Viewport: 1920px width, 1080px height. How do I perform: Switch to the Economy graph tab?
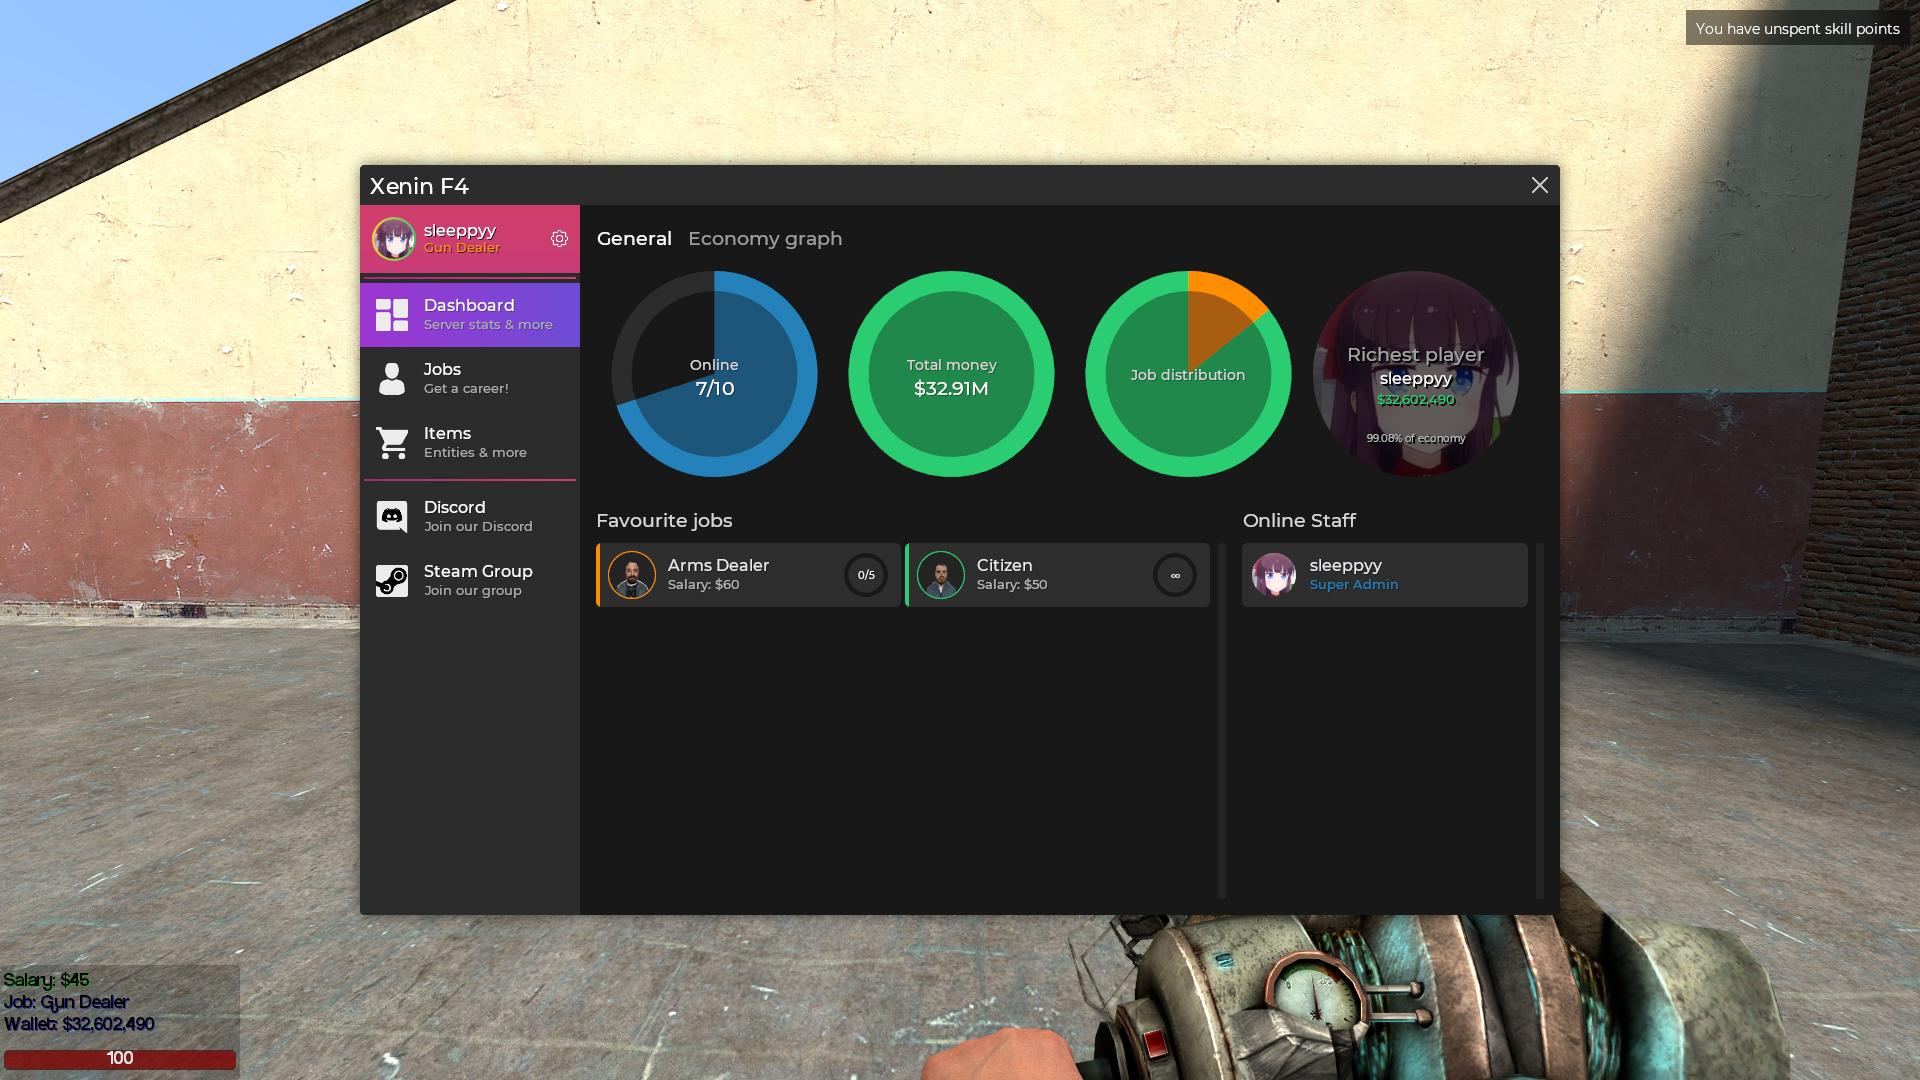[765, 237]
